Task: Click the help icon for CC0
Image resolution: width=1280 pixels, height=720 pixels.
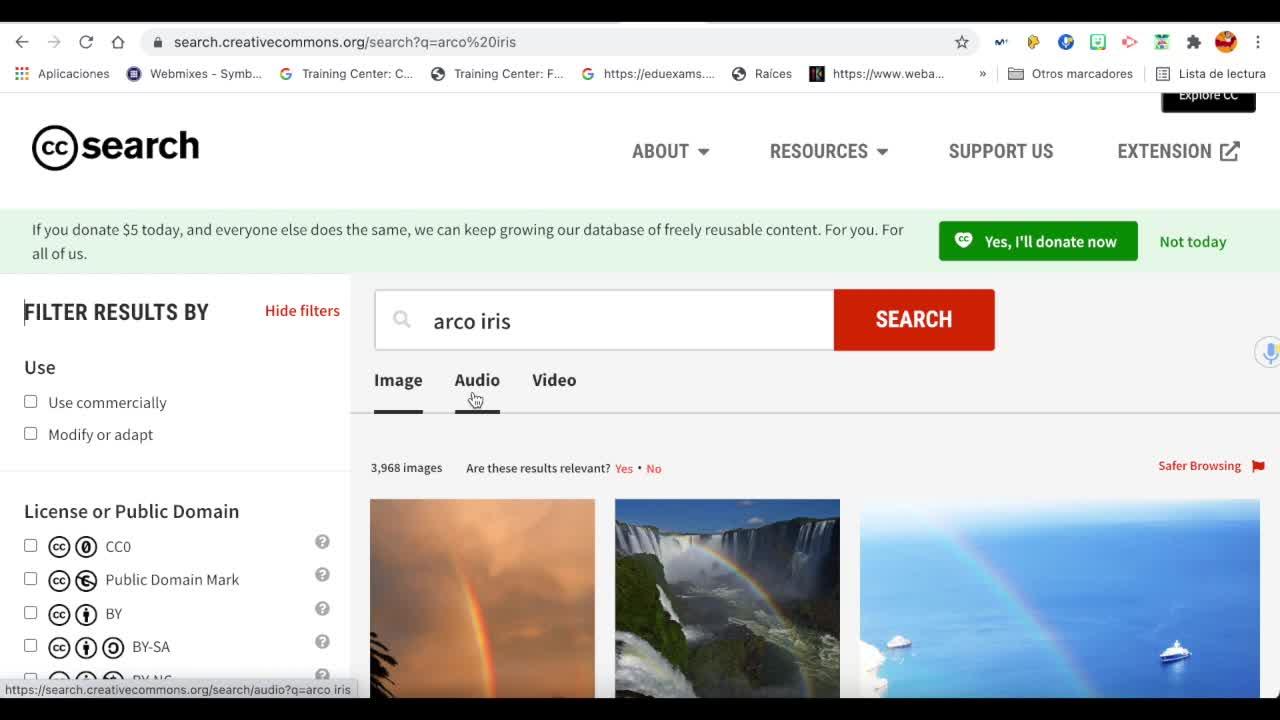Action: [322, 542]
